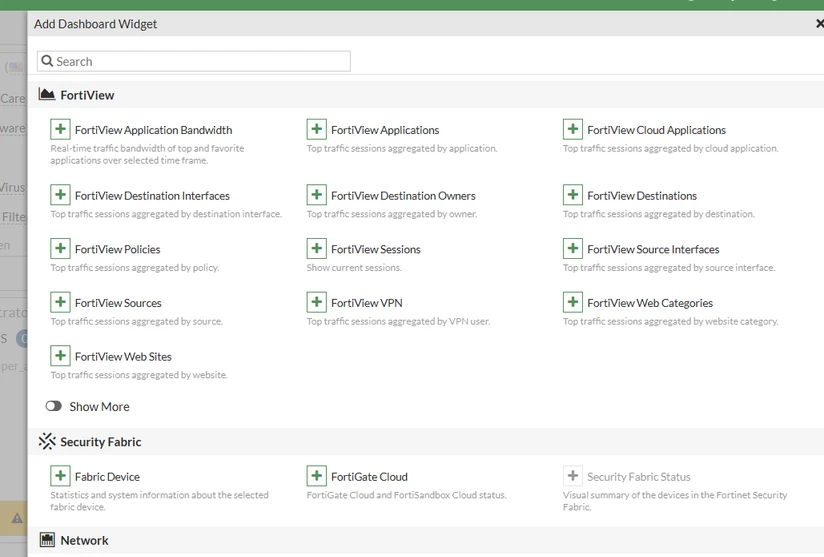
Task: Select the FortiView Sources title text
Action: [118, 303]
